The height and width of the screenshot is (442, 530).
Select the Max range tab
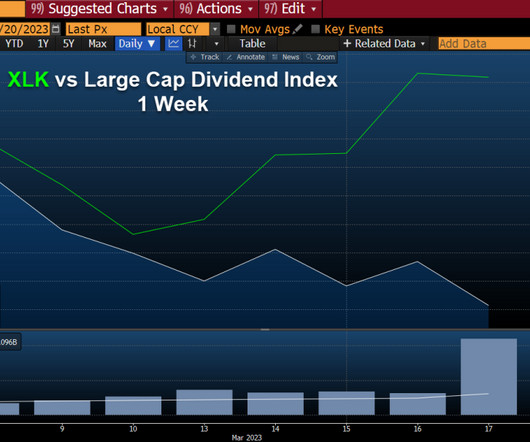pyautogui.click(x=97, y=44)
